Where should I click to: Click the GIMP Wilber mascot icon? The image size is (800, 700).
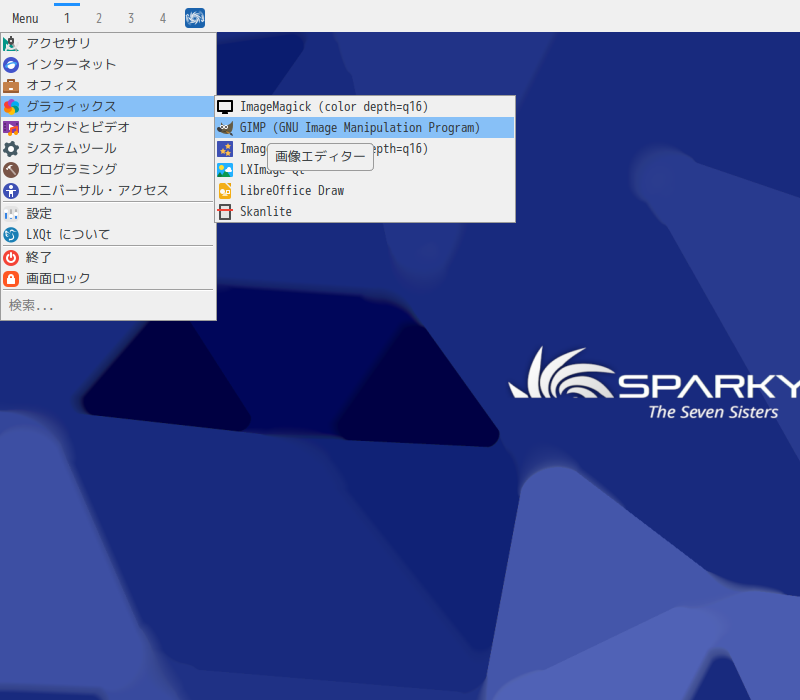225,128
